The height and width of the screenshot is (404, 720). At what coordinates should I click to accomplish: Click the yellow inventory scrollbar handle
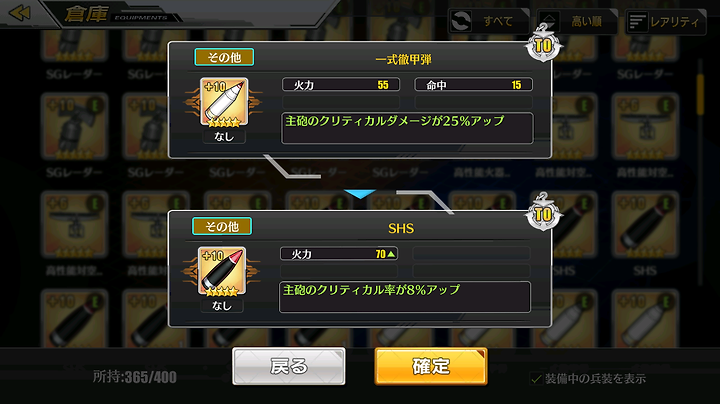coord(700,94)
